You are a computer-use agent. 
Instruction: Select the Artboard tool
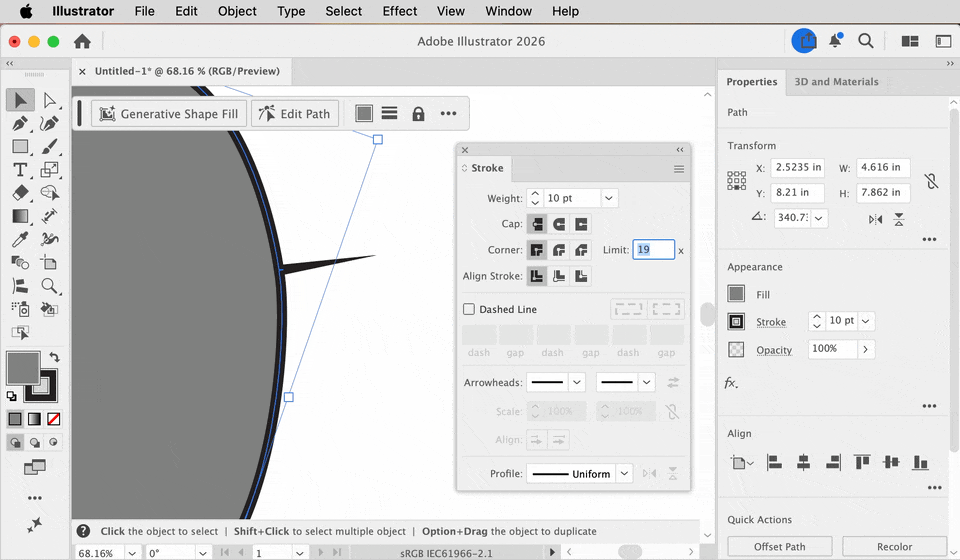pyautogui.click(x=50, y=263)
